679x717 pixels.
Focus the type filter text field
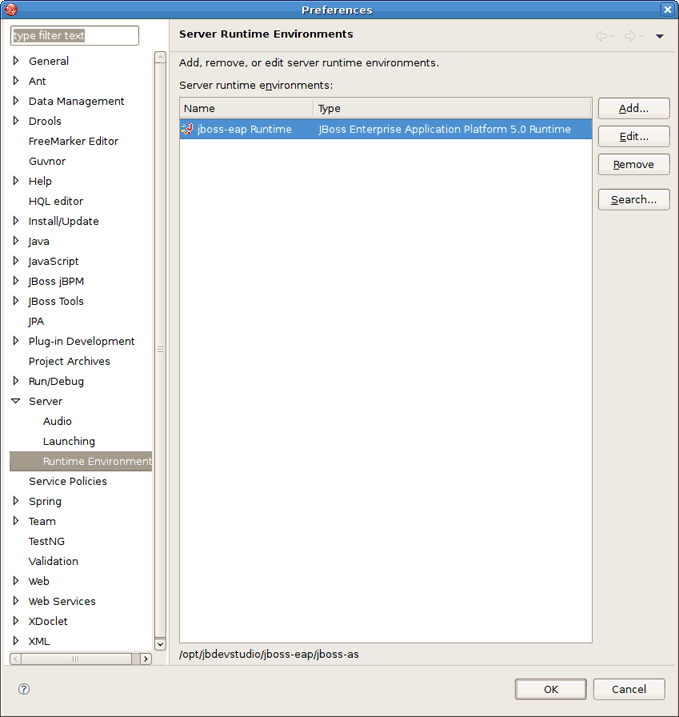point(75,36)
